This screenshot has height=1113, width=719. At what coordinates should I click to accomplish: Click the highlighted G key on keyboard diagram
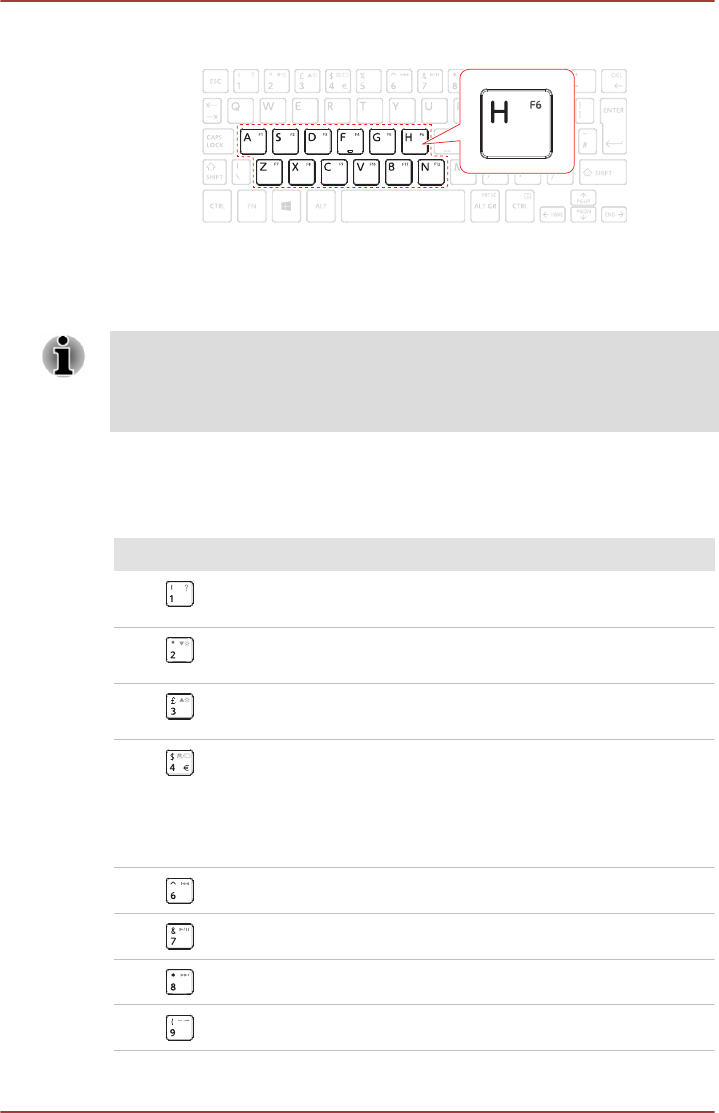tap(381, 141)
